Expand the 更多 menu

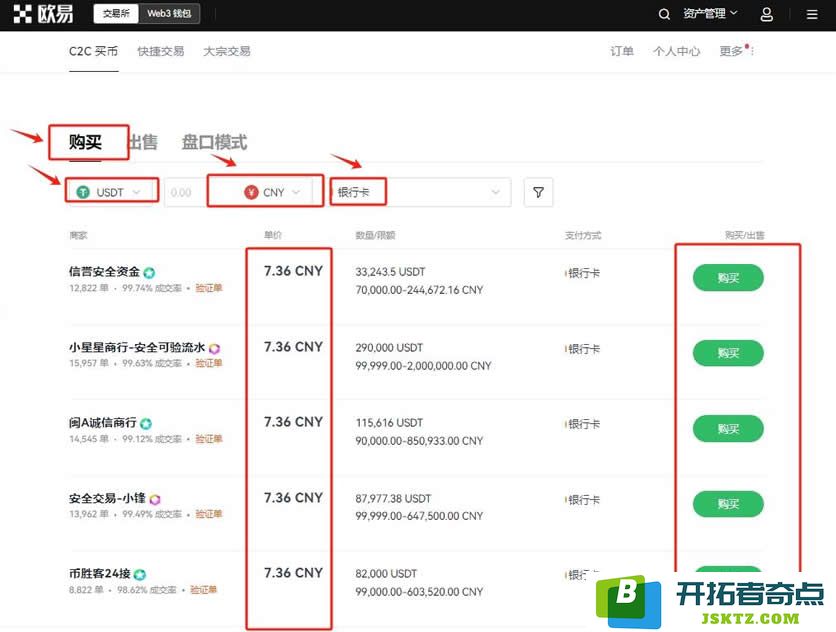pos(736,51)
